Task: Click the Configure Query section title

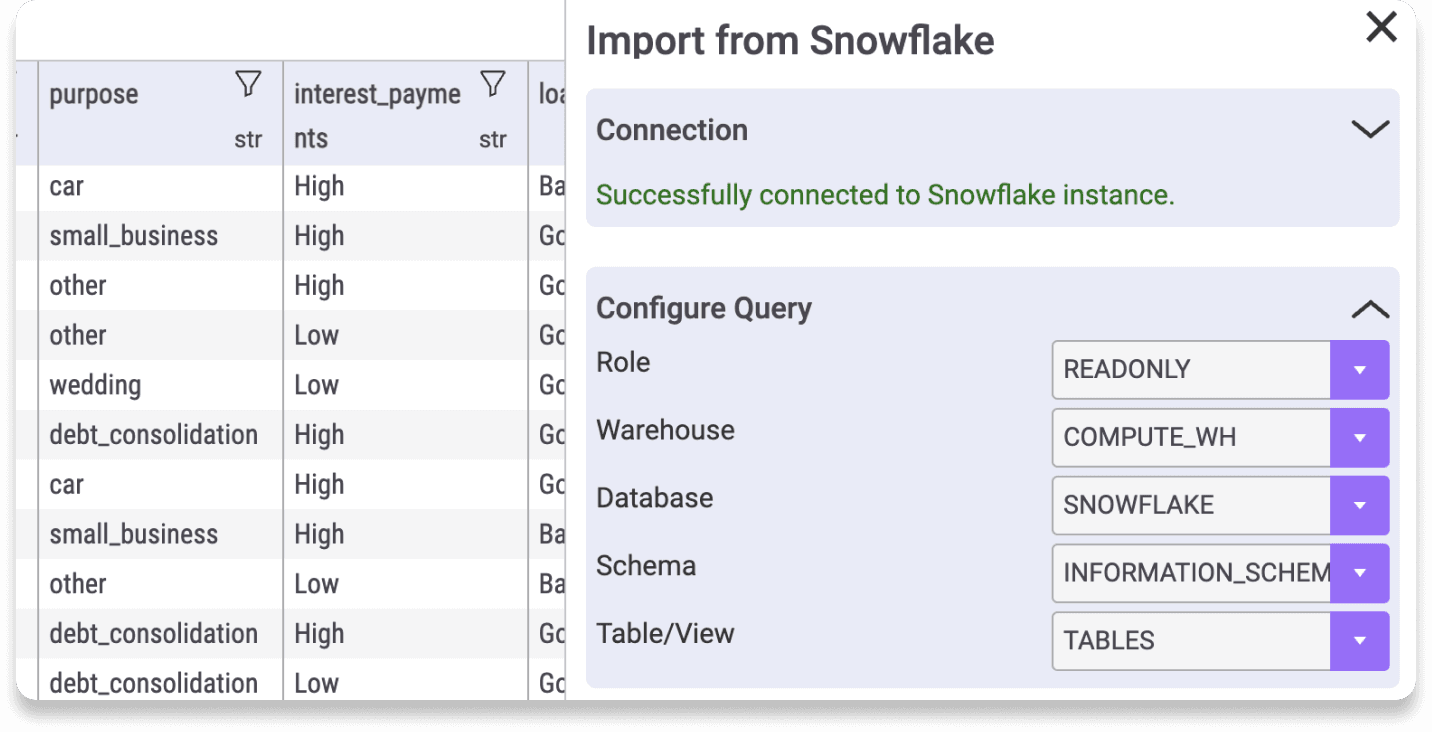Action: tap(704, 308)
